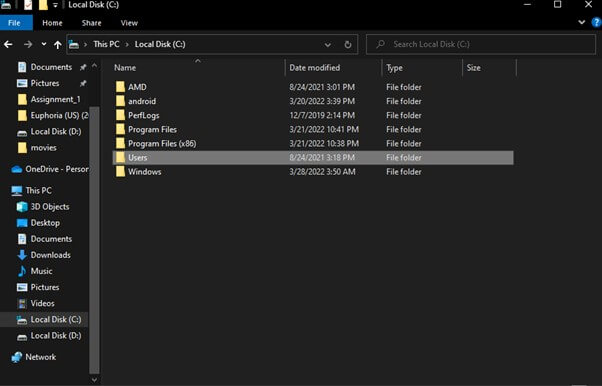Select This PC monitor icon in sidebar
Viewport: 602px width, 386px height.
(17, 191)
